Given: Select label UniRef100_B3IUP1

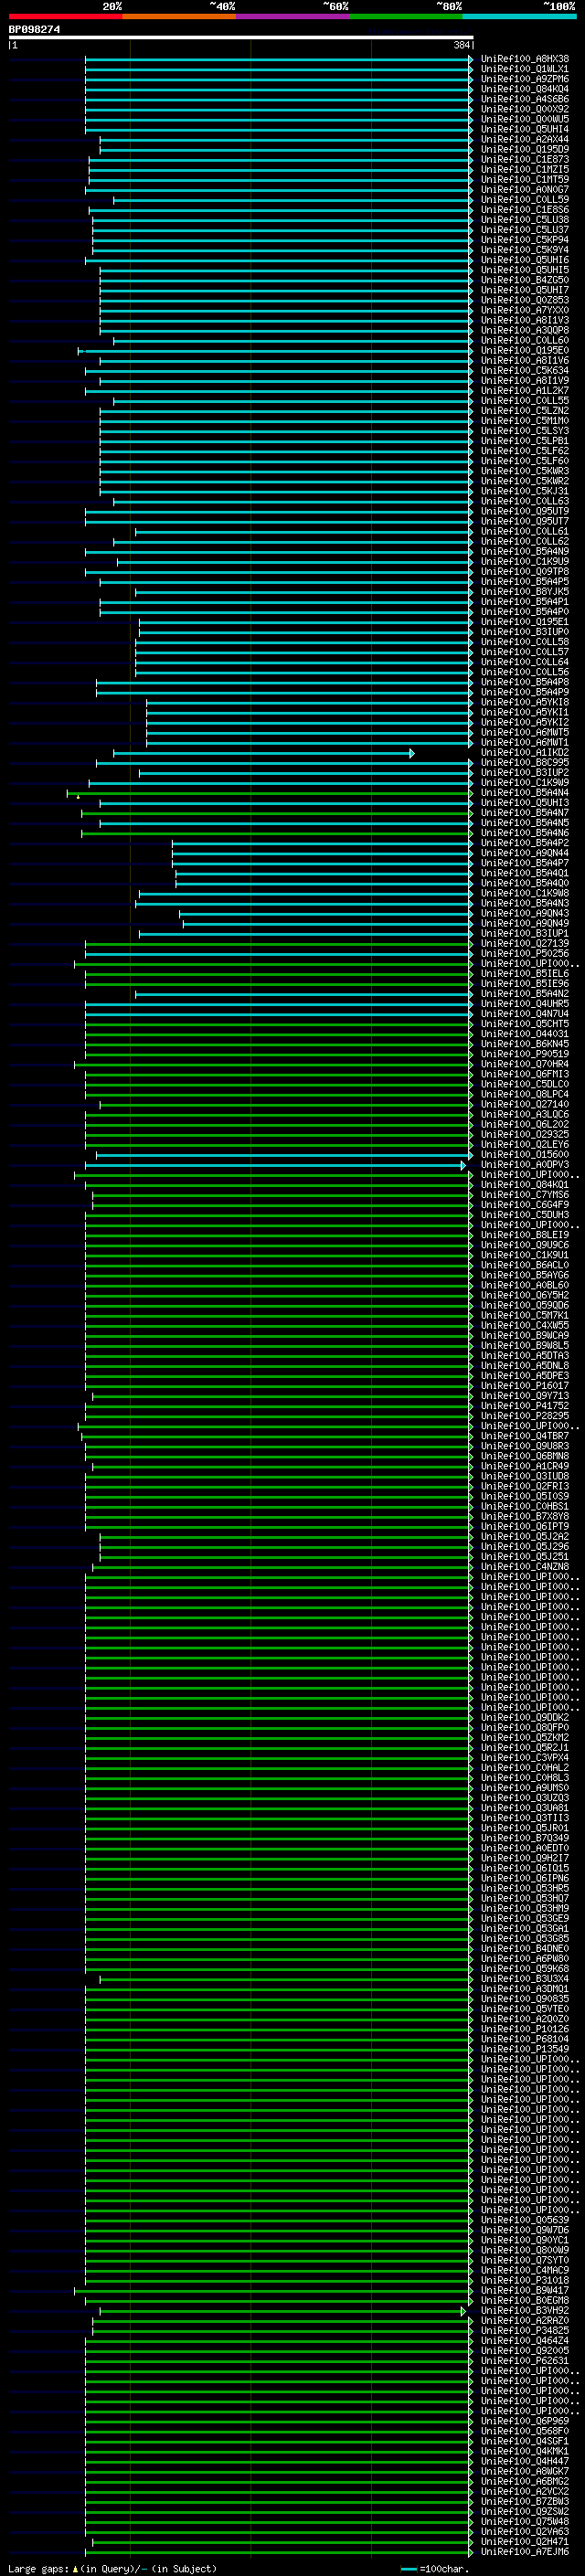Looking at the screenshot, I should tap(524, 933).
